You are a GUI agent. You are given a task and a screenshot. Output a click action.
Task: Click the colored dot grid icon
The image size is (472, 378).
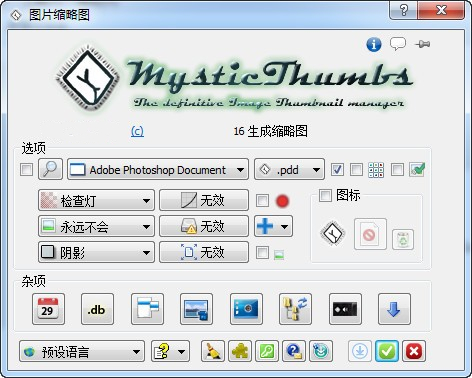(x=376, y=170)
